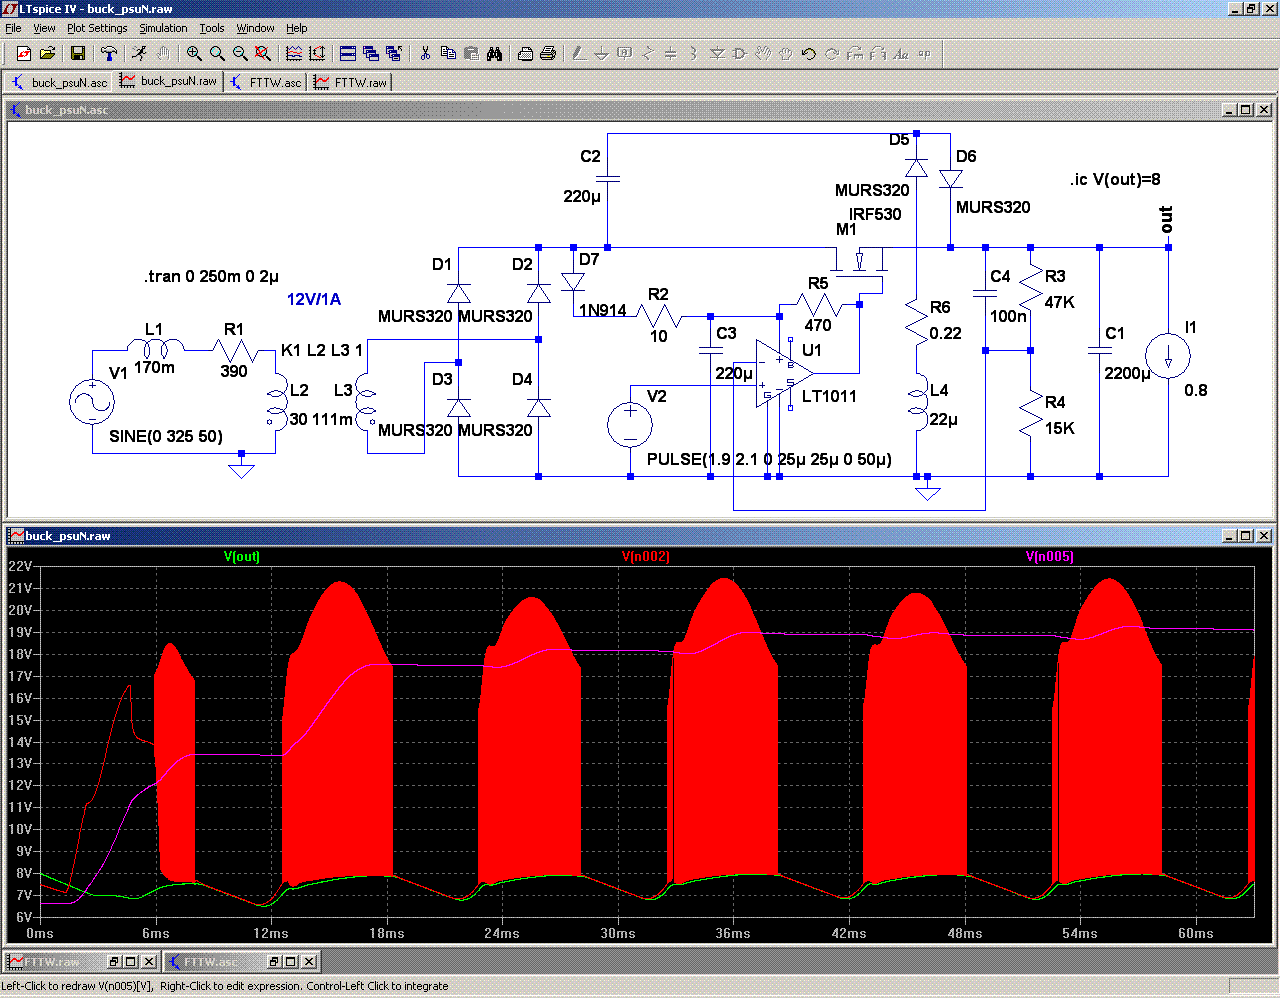1280x998 pixels.
Task: Open the Plot Settings menu
Action: [x=97, y=28]
